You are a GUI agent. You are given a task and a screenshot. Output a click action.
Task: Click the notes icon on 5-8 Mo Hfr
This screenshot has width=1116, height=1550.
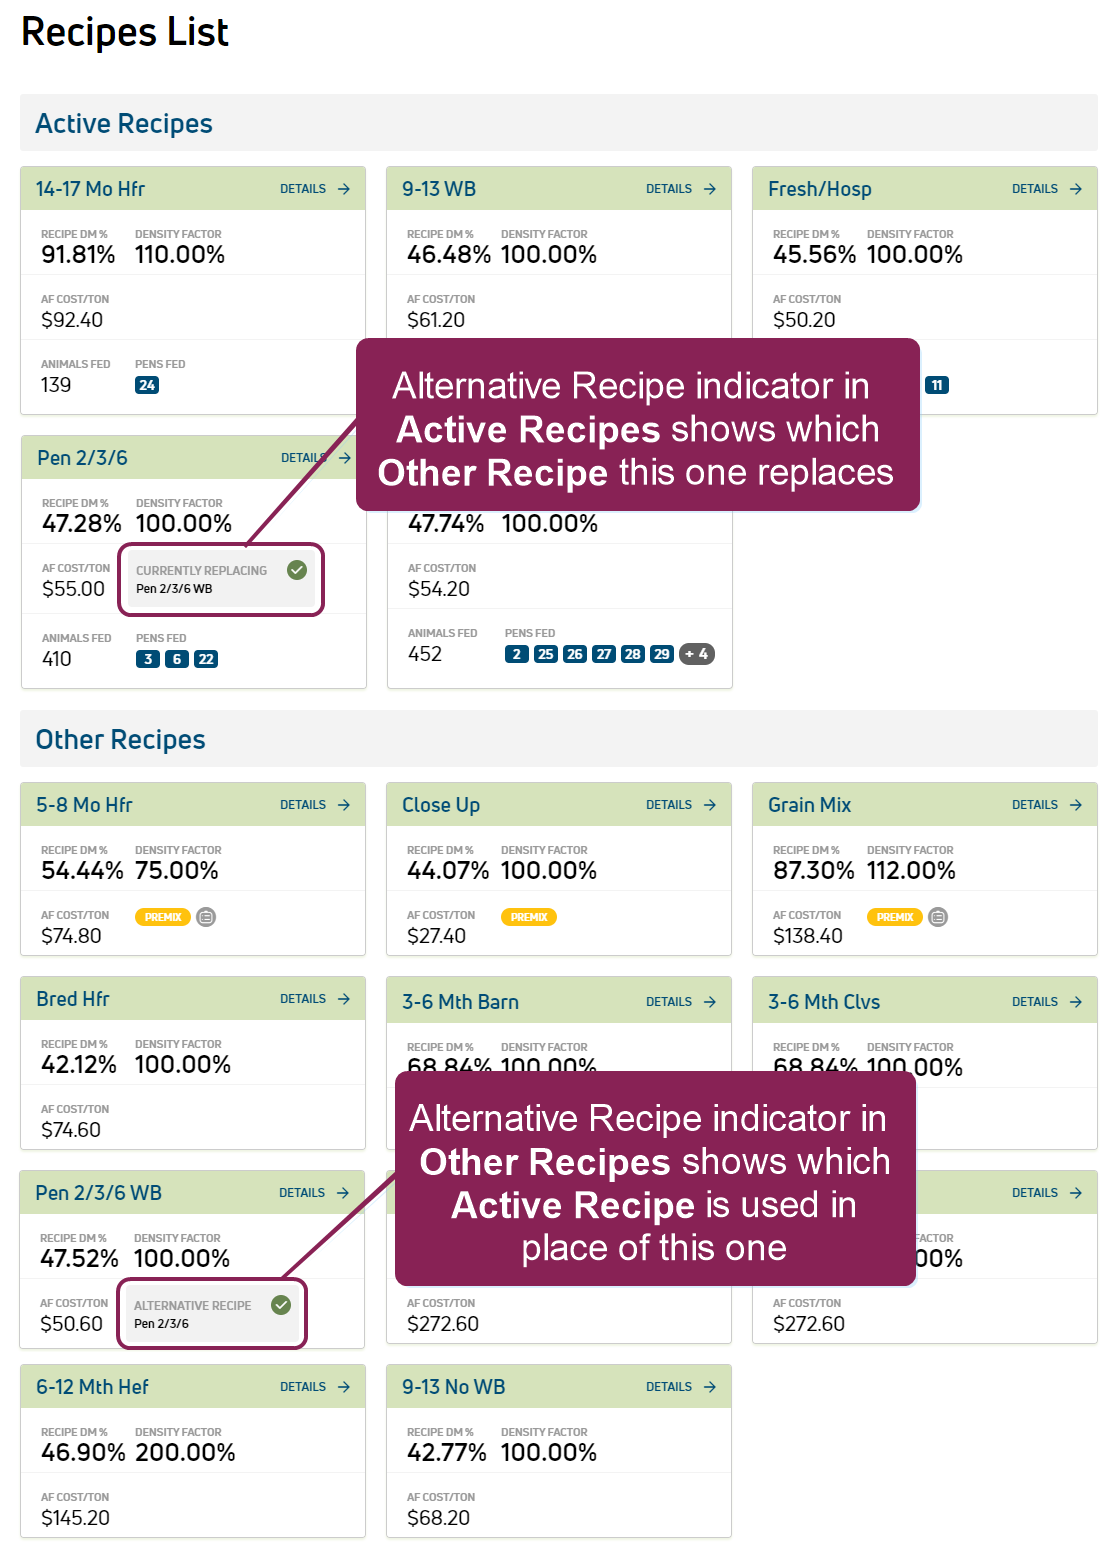[206, 917]
